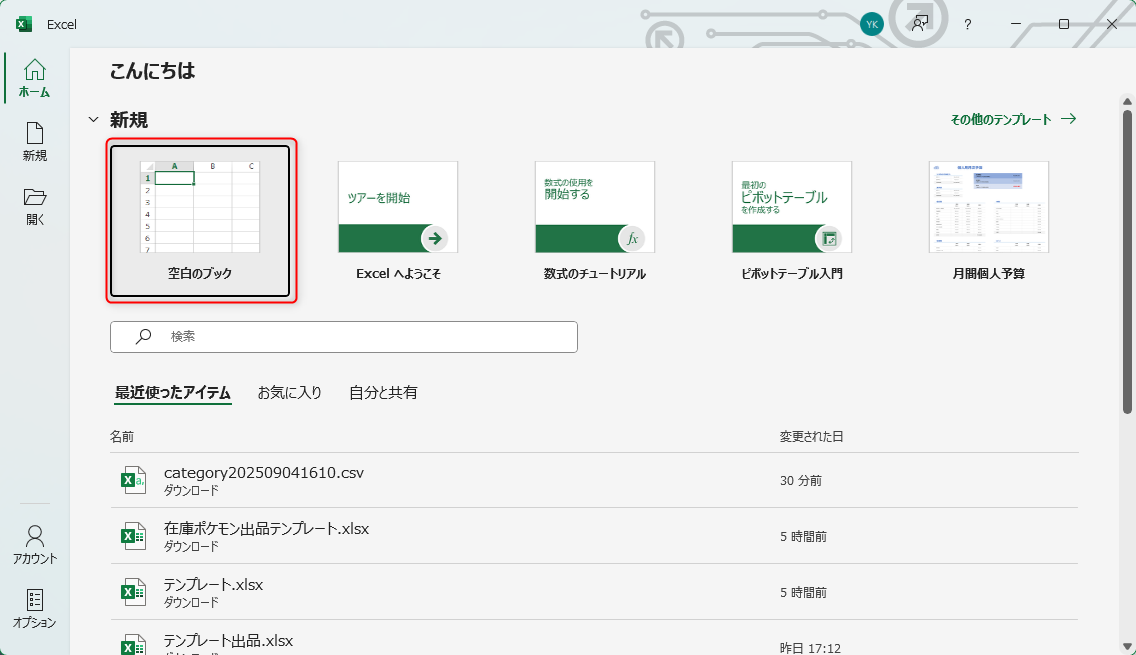Open 在庫ポケモン出品テンプレート.xlsx from recent list
The image size is (1136, 655).
tap(594, 535)
